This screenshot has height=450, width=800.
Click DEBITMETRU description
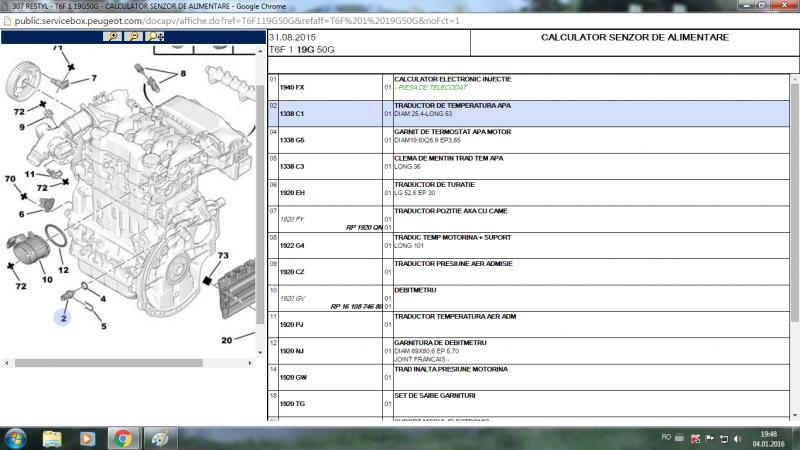[x=415, y=290]
